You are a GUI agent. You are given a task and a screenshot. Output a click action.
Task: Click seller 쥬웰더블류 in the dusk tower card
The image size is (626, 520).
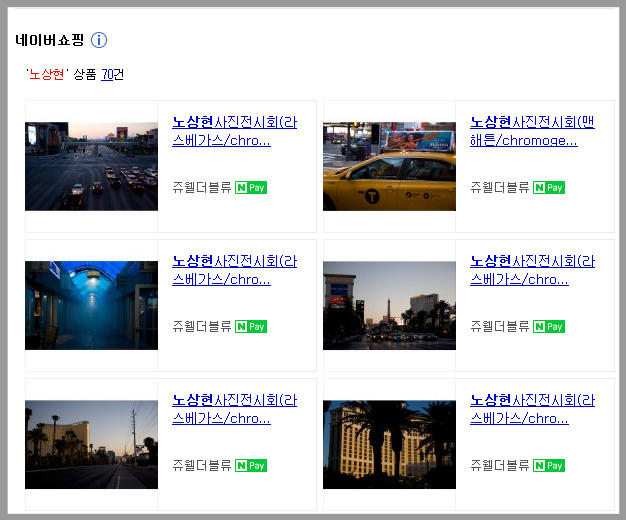[x=500, y=326]
